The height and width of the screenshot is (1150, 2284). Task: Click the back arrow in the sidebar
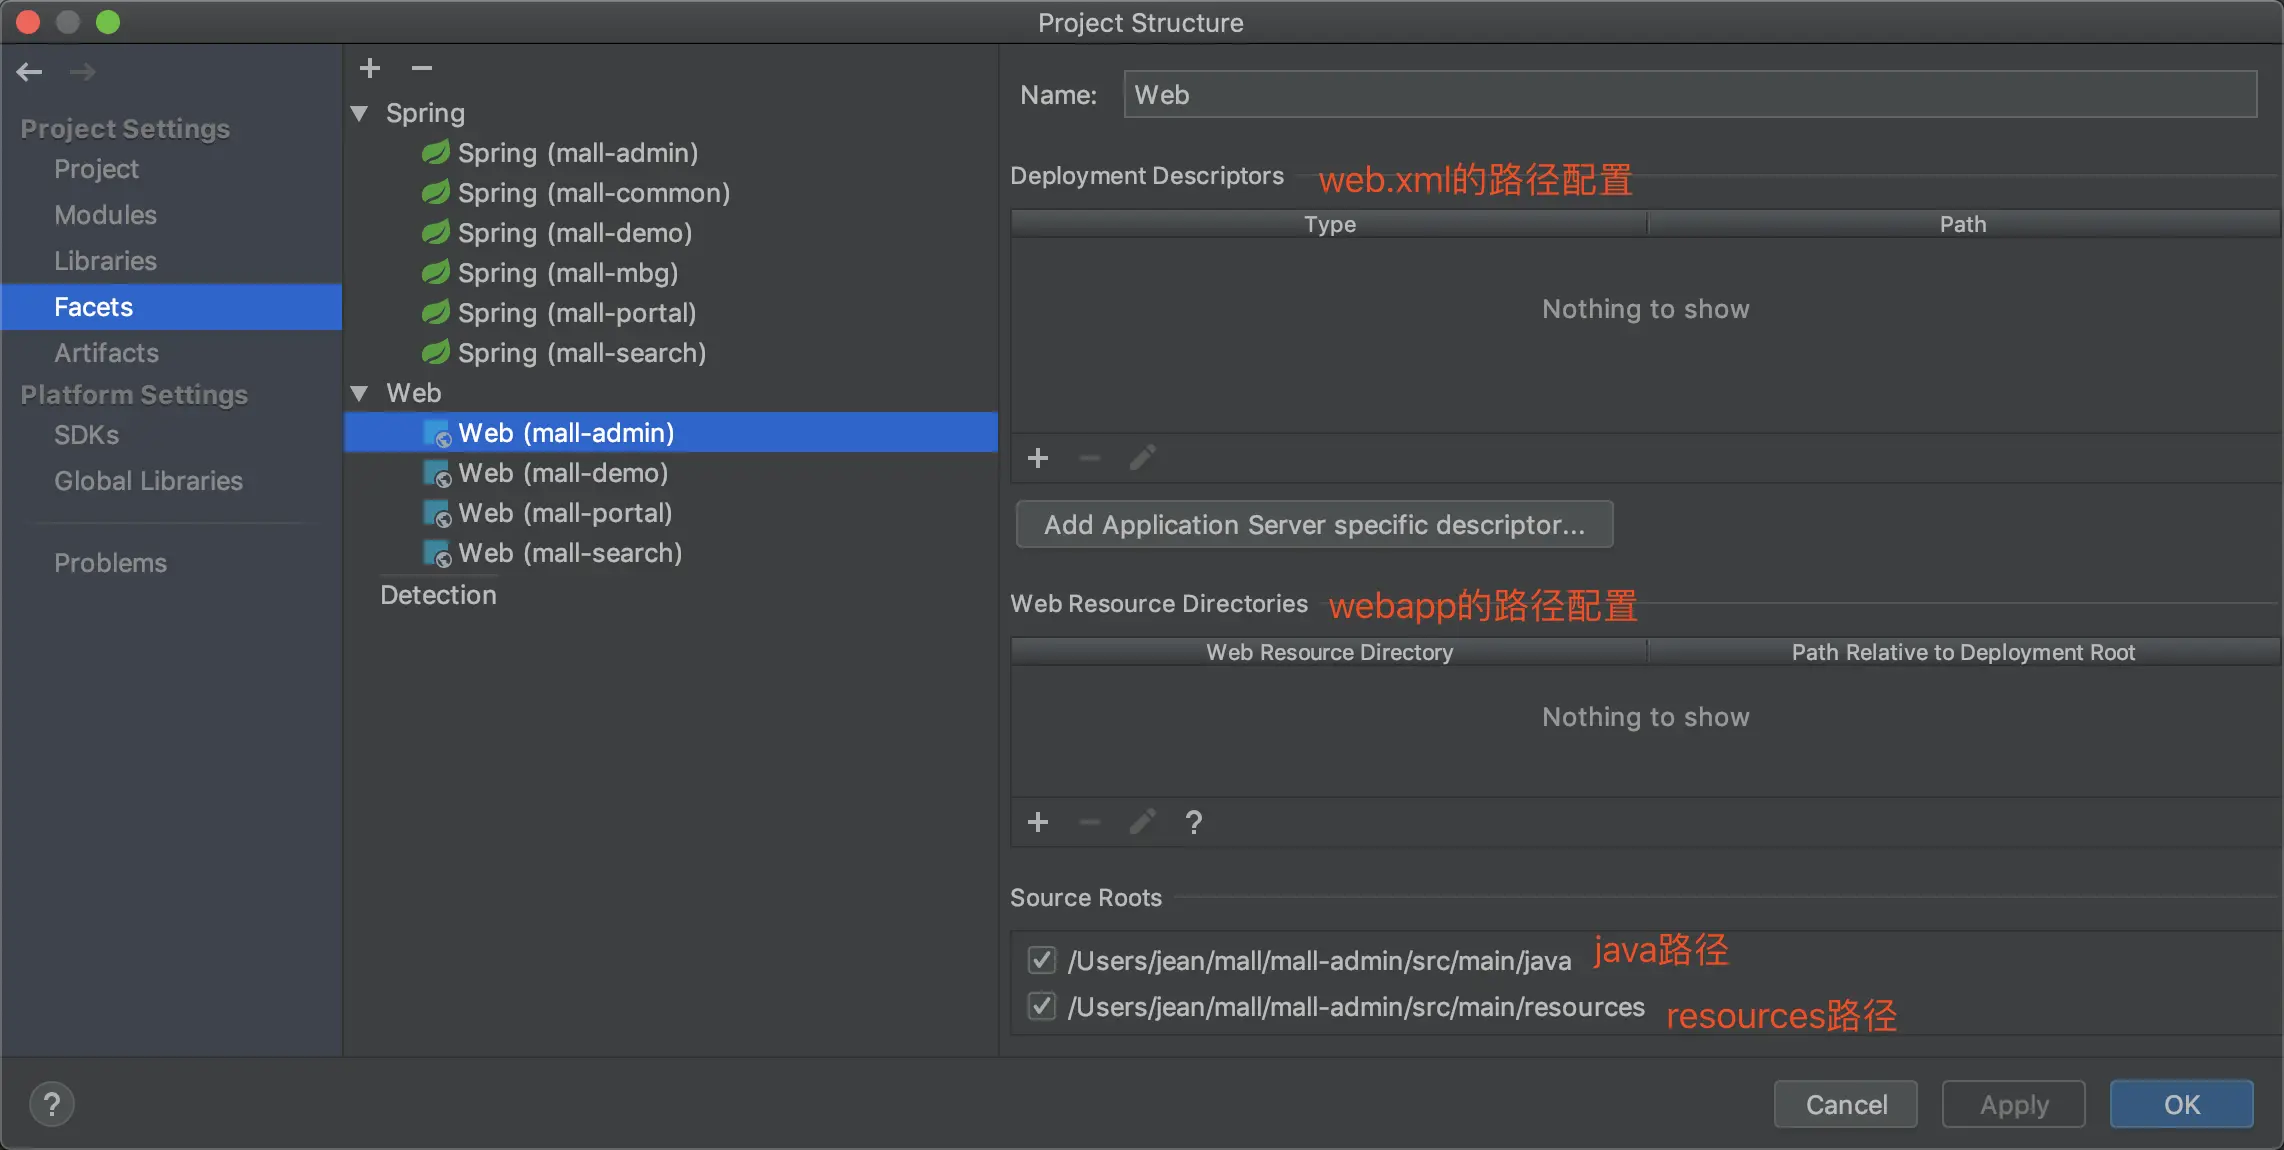(29, 71)
